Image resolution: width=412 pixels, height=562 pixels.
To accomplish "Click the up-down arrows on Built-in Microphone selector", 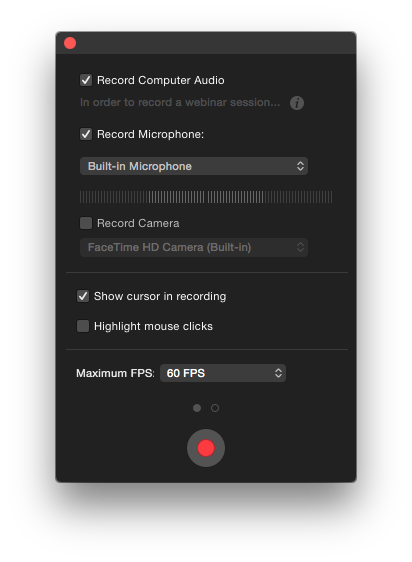I will click(300, 166).
